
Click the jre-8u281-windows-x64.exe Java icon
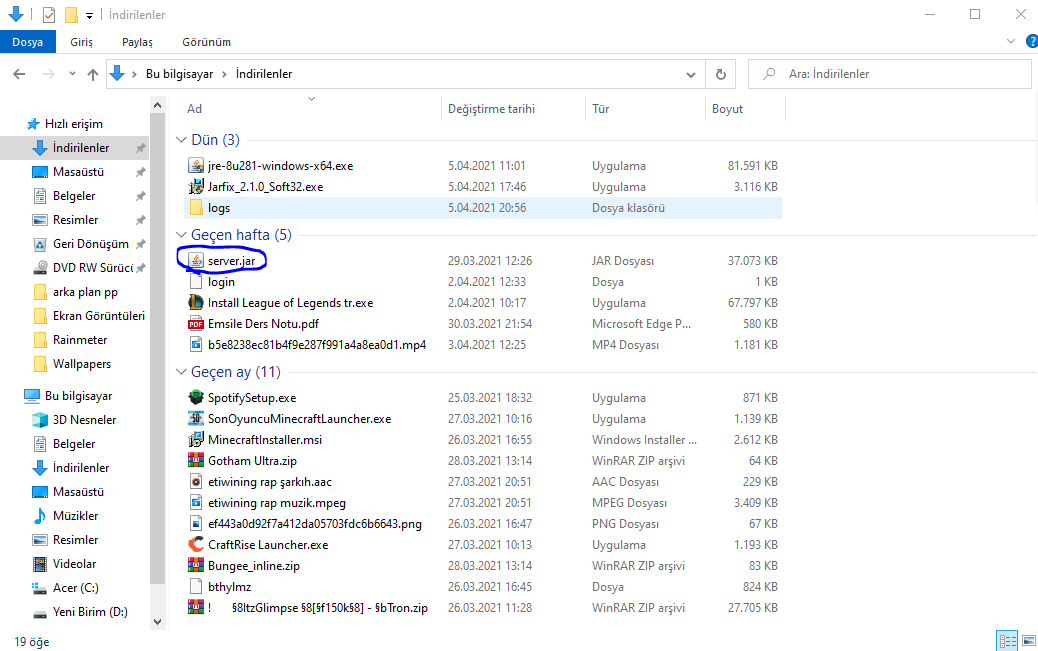[196, 166]
